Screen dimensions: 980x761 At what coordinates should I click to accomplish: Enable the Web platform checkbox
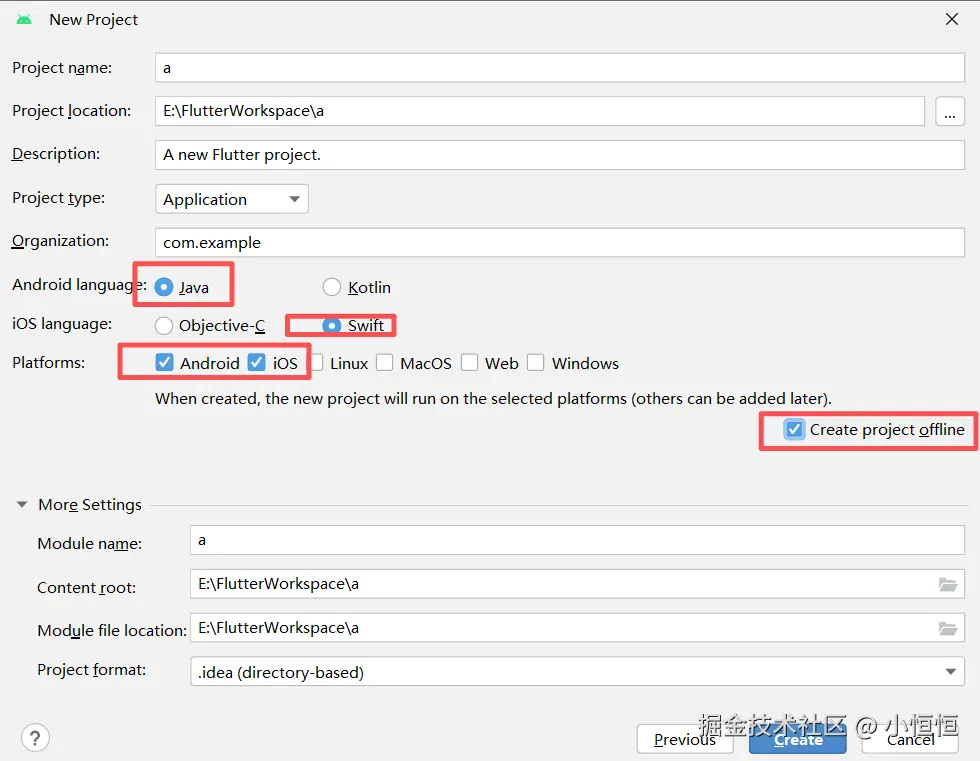click(469, 362)
